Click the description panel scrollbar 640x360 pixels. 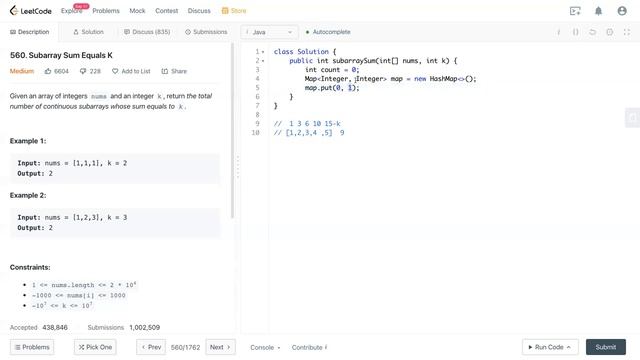tap(232, 131)
